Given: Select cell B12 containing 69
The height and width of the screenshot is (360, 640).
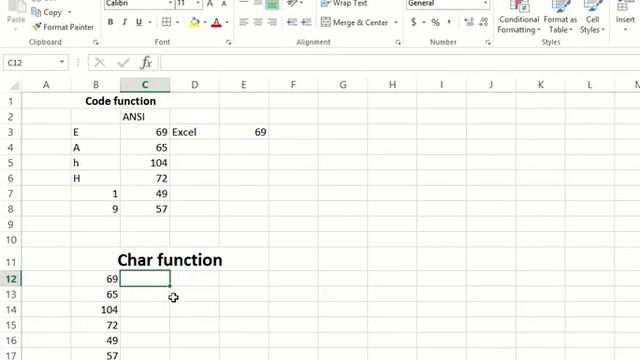Looking at the screenshot, I should tap(96, 279).
